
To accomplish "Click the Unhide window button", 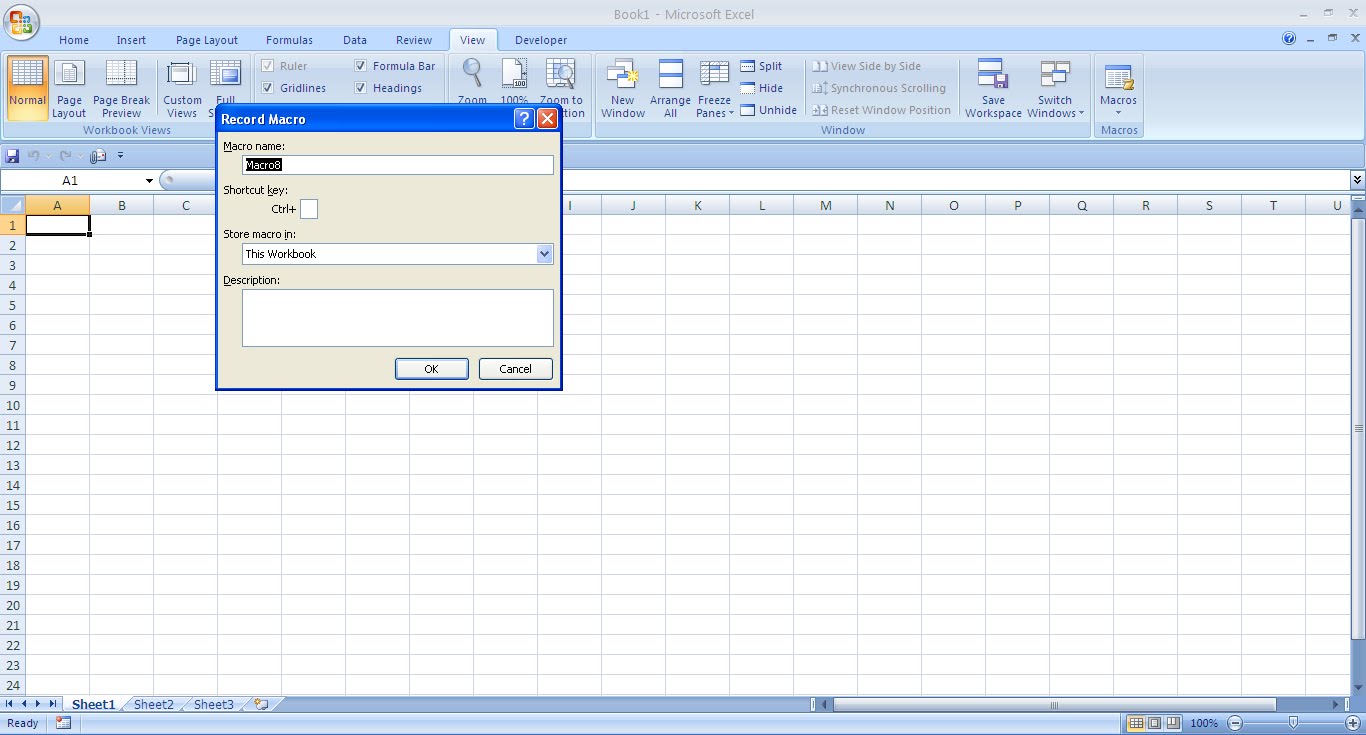I will (x=769, y=110).
